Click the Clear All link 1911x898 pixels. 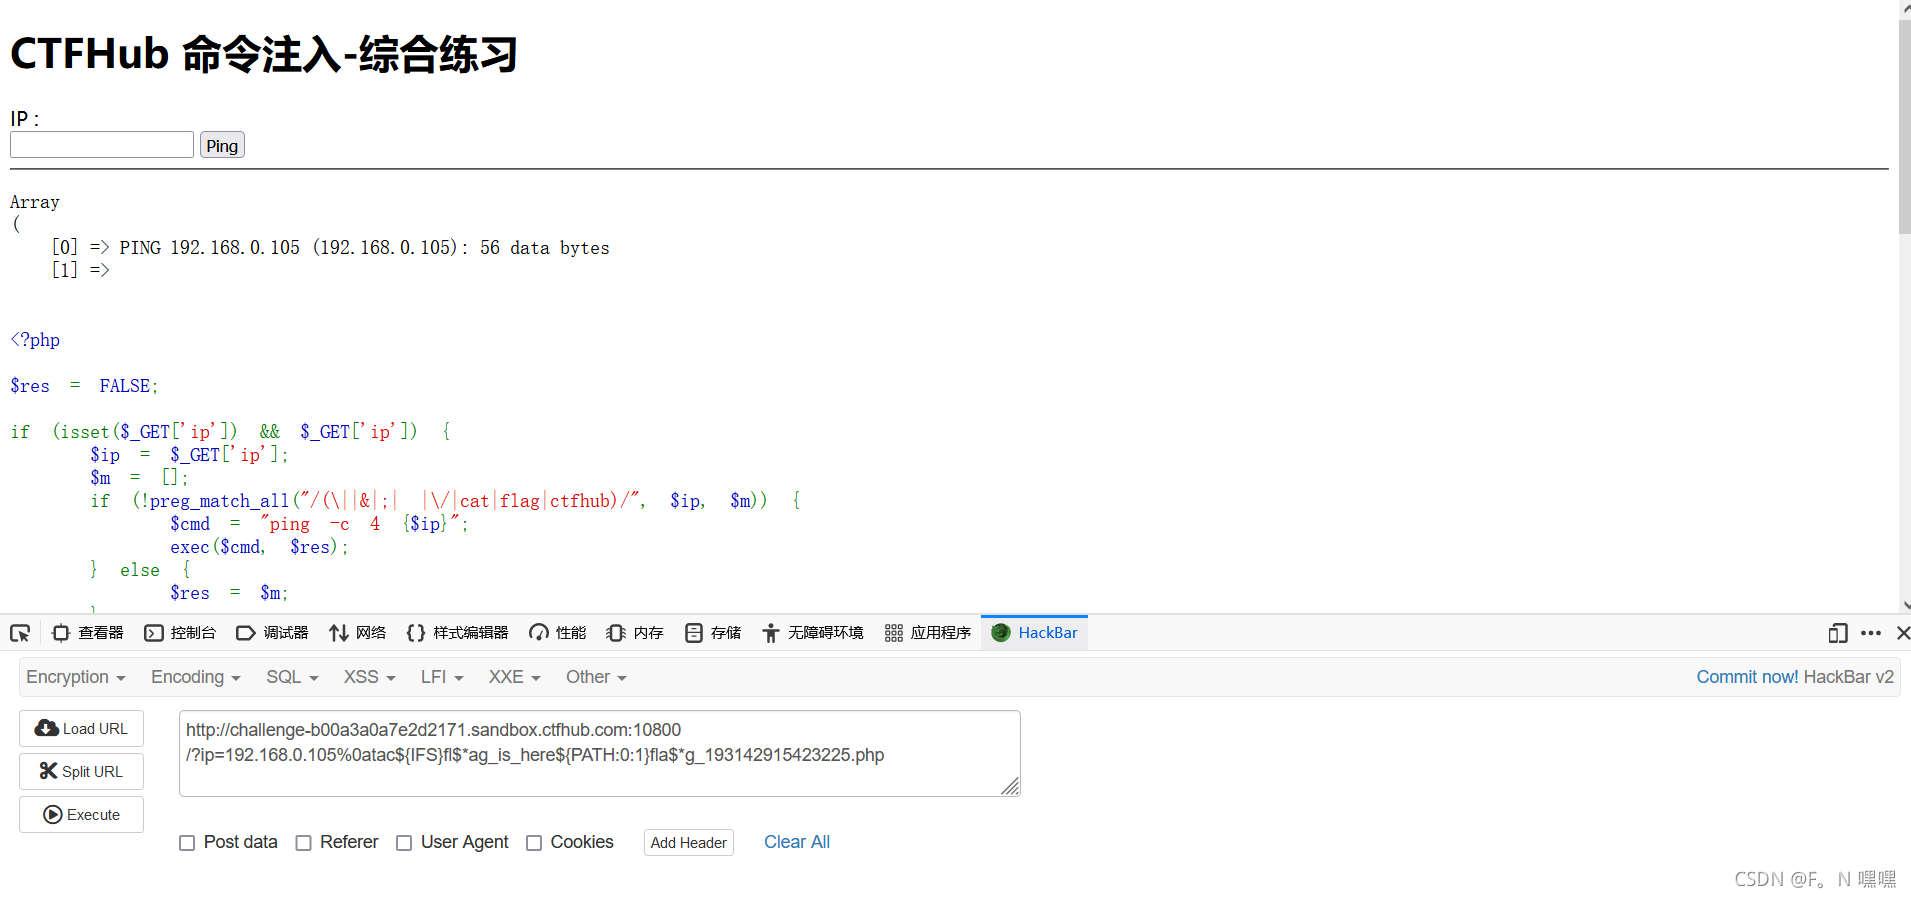[x=797, y=842]
